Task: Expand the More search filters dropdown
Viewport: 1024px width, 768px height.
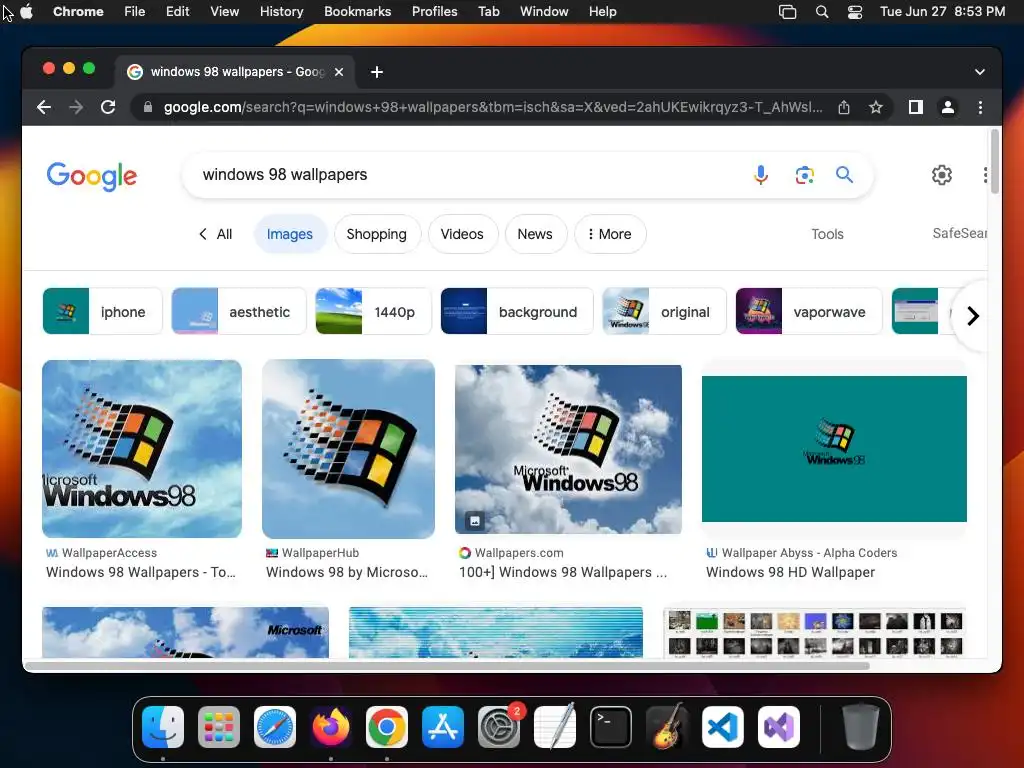Action: [610, 234]
